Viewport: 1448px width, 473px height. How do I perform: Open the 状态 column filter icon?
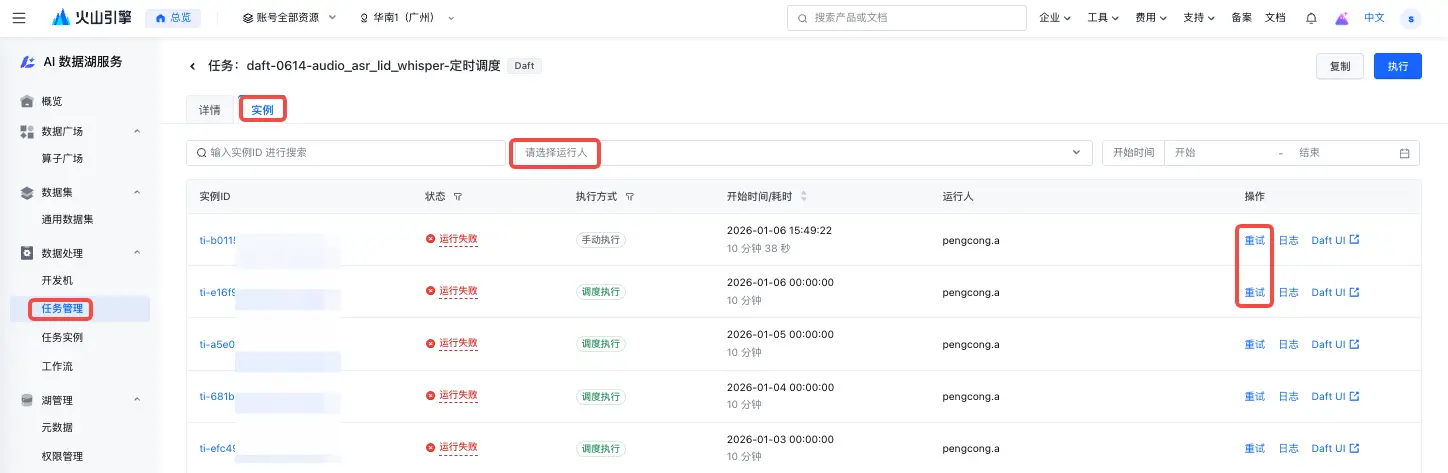pos(457,197)
